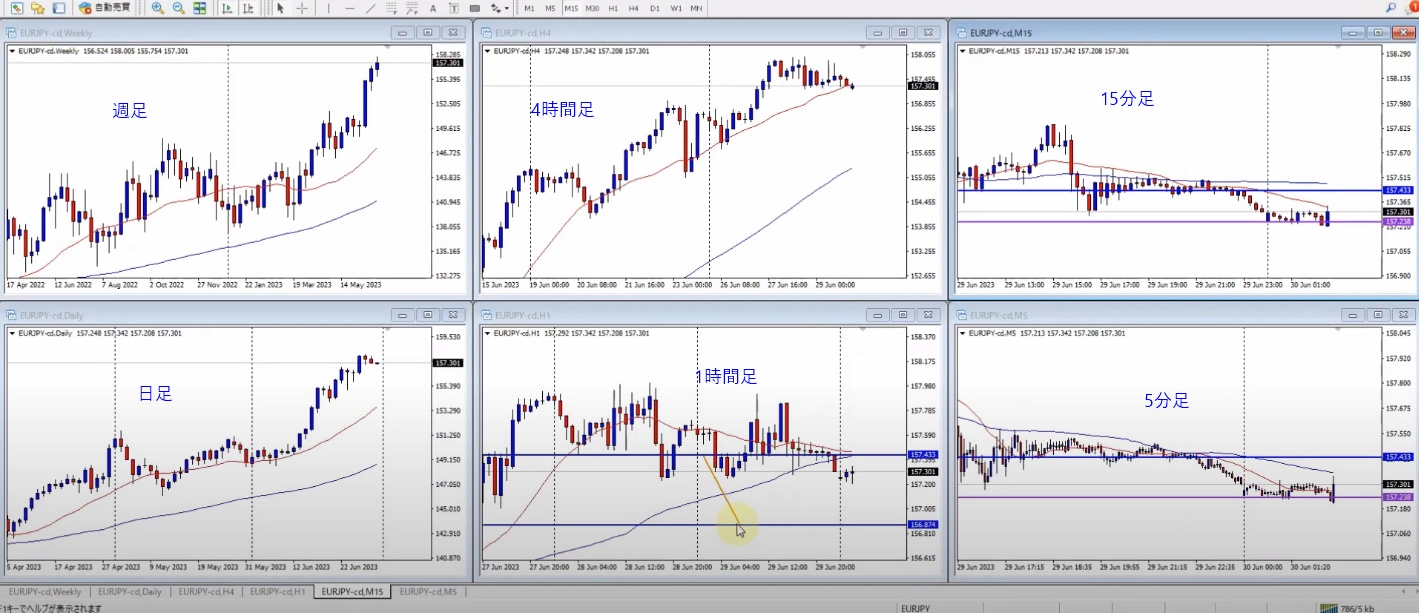Switch timeframe to H4

click(x=633, y=8)
